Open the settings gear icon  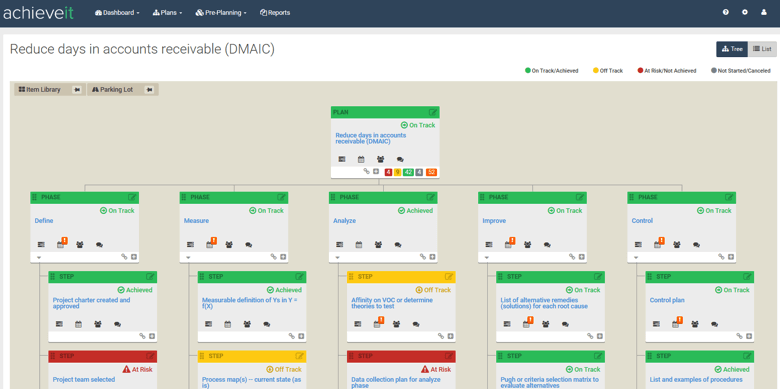(745, 12)
